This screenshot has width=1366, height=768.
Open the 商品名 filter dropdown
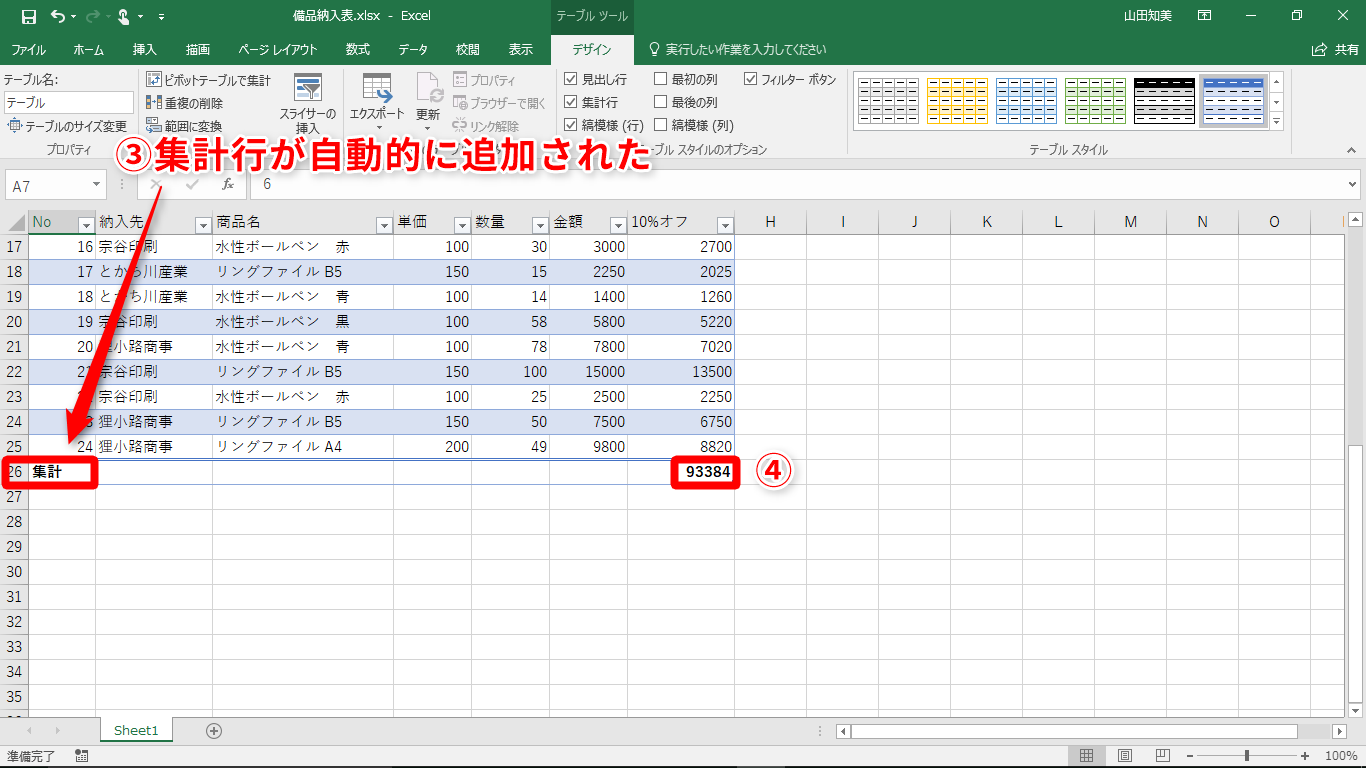384,224
